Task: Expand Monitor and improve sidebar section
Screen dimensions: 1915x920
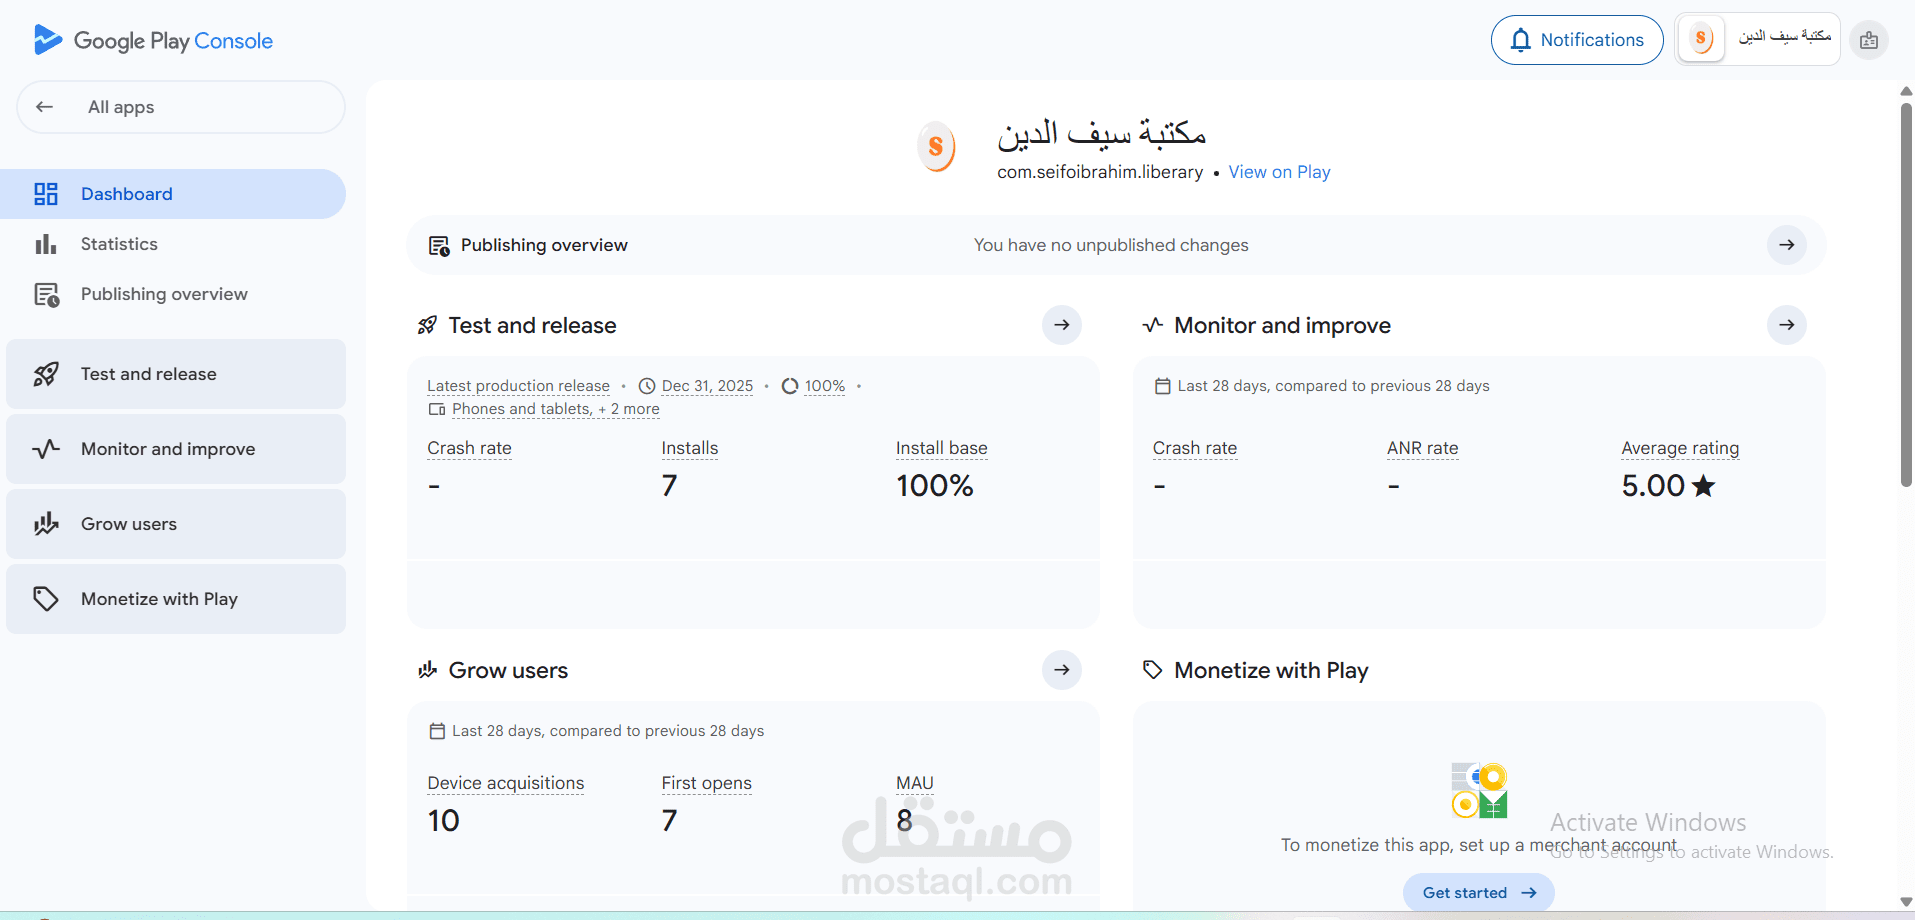Action: 176,449
